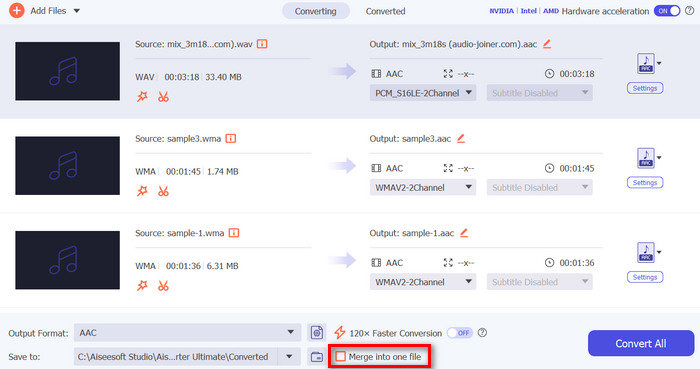The height and width of the screenshot is (369, 700).
Task: Click duration clock icon showing 00:03:18
Action: (549, 74)
